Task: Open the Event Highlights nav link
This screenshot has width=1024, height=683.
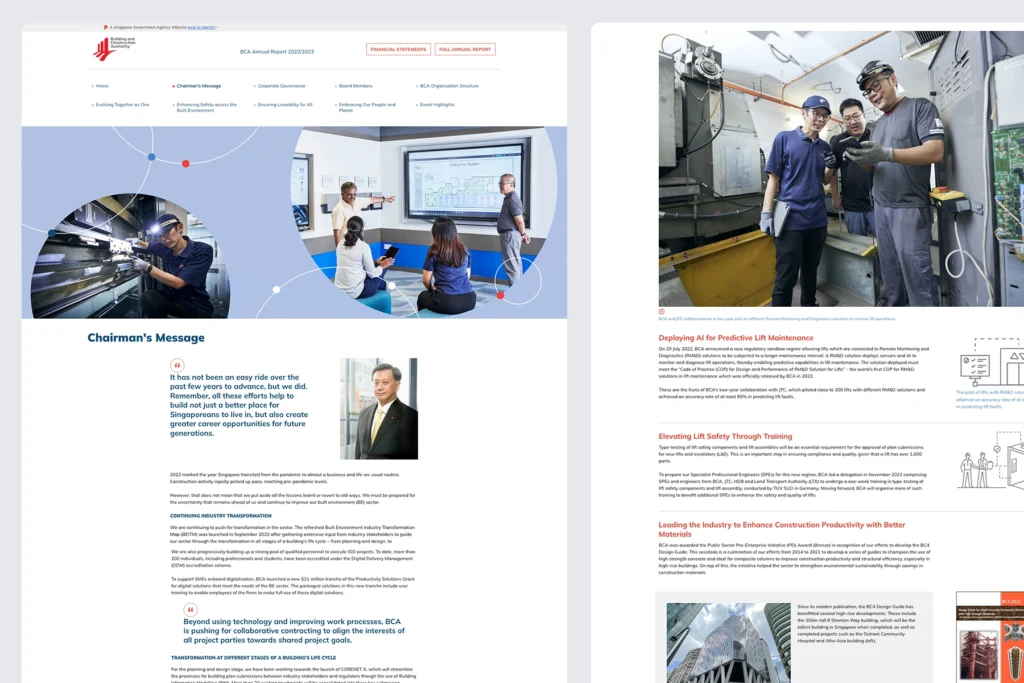Action: coord(436,104)
